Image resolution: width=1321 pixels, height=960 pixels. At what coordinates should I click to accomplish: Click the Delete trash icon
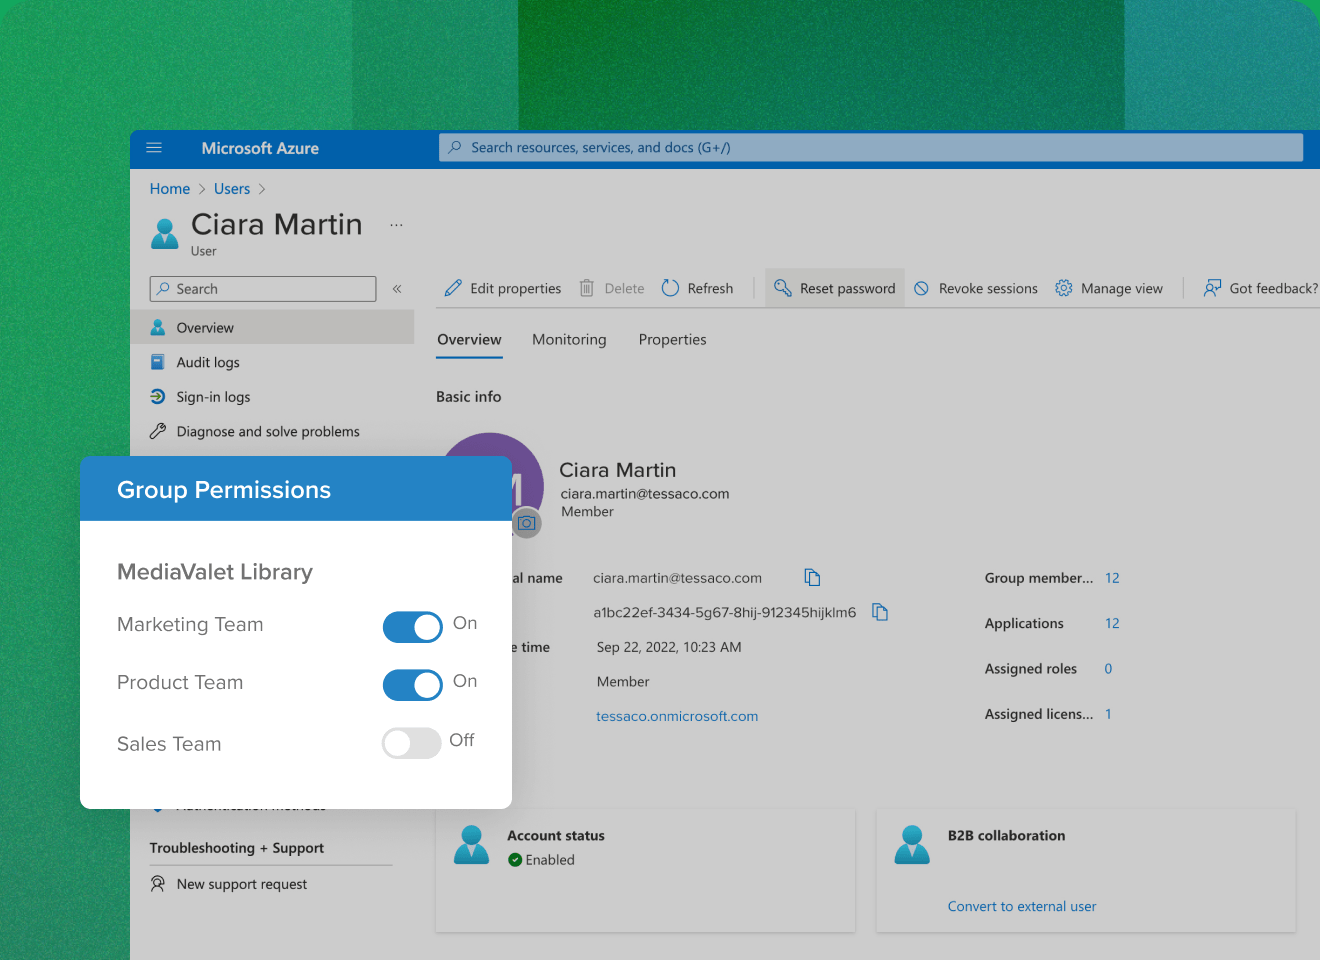pyautogui.click(x=587, y=288)
